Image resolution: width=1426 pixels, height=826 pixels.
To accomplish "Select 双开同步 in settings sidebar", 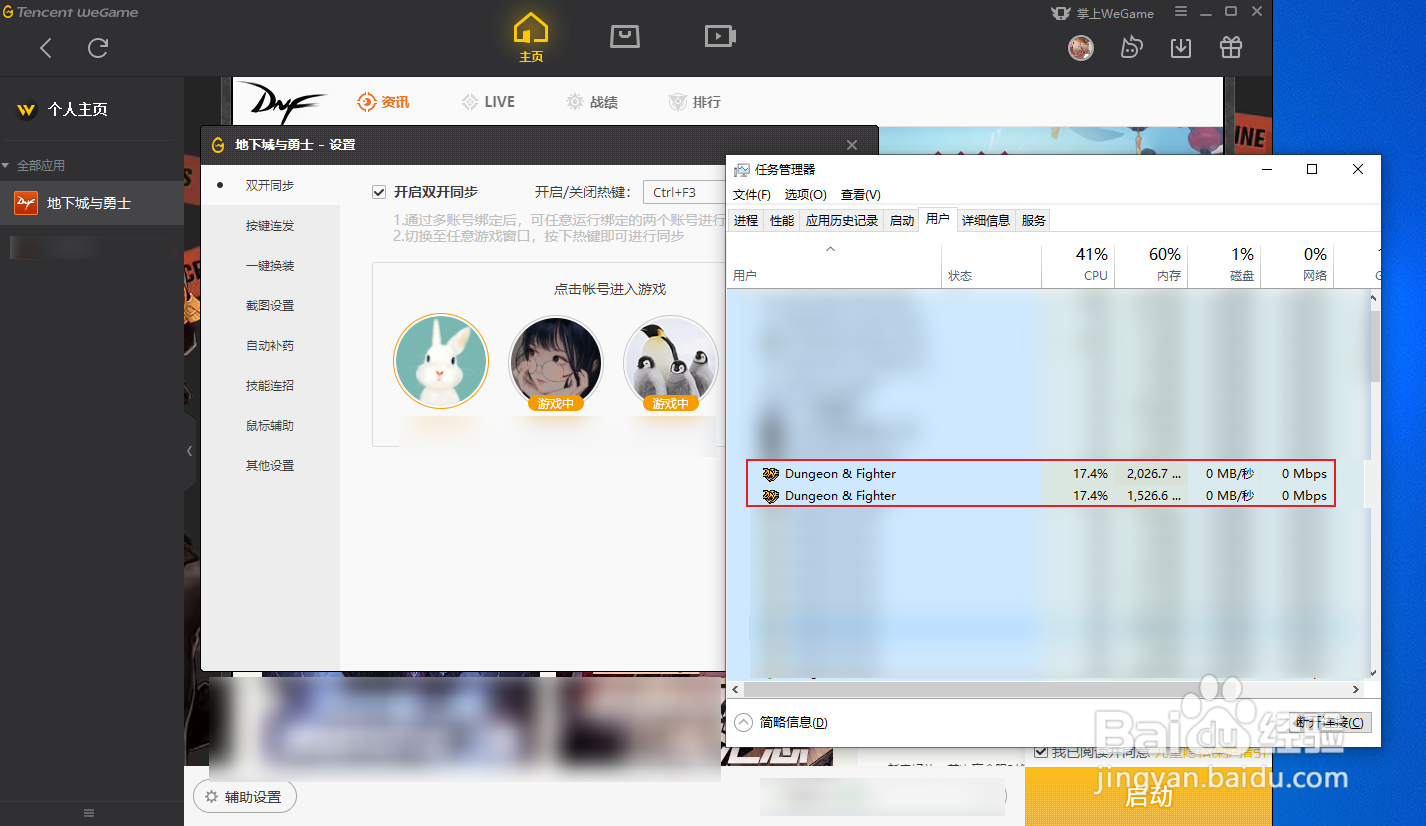I will (x=270, y=186).
